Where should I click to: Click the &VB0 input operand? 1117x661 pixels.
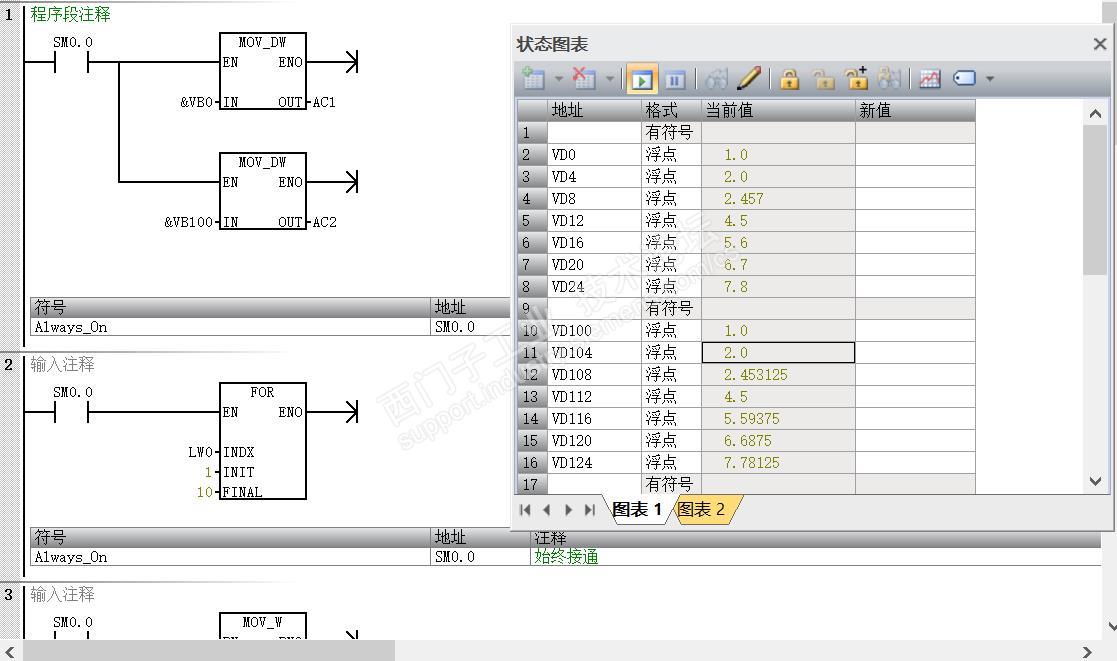(x=197, y=103)
